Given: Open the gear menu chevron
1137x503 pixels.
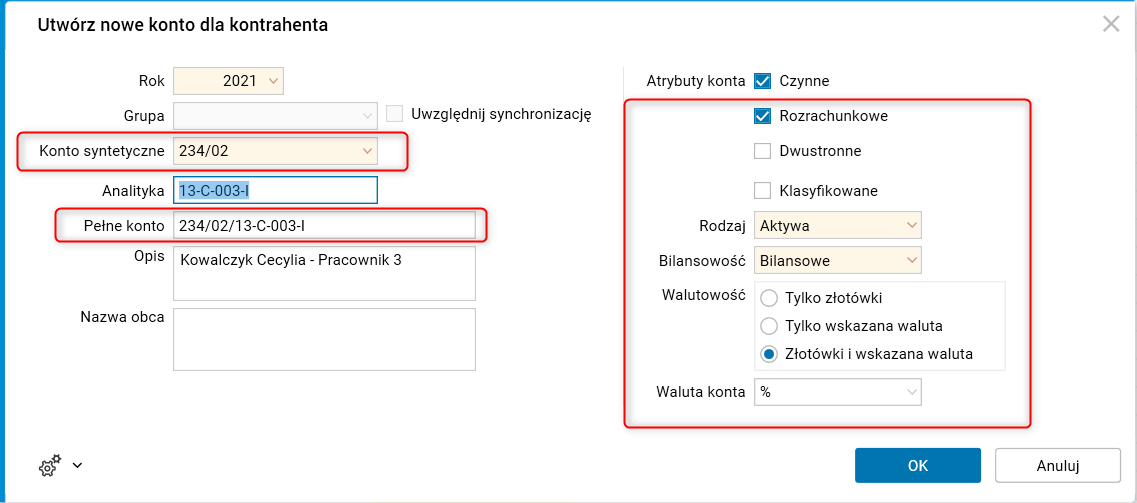Looking at the screenshot, I should (x=77, y=465).
